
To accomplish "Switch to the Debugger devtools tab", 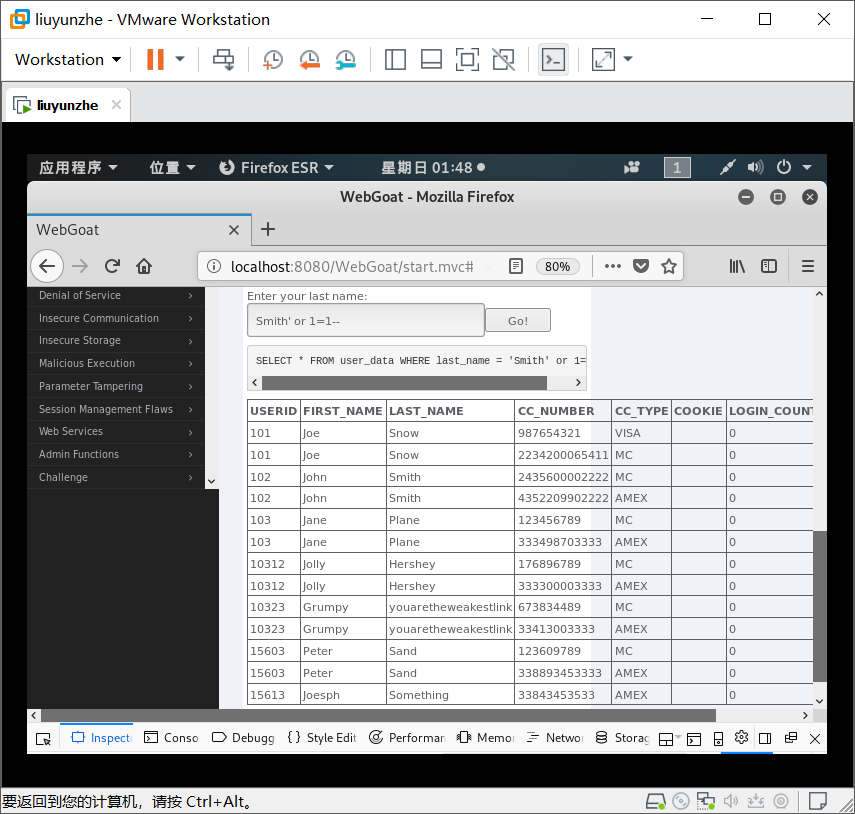I will click(x=243, y=738).
